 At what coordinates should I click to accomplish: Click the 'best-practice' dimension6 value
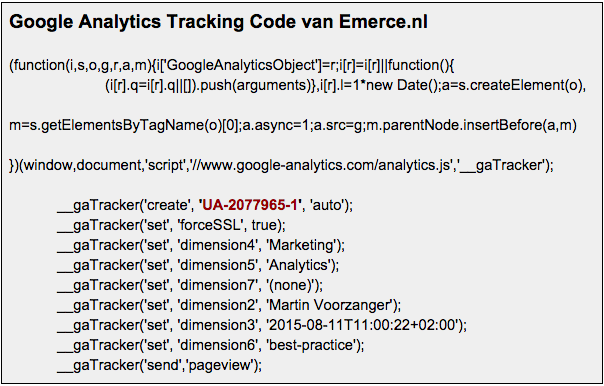310,345
